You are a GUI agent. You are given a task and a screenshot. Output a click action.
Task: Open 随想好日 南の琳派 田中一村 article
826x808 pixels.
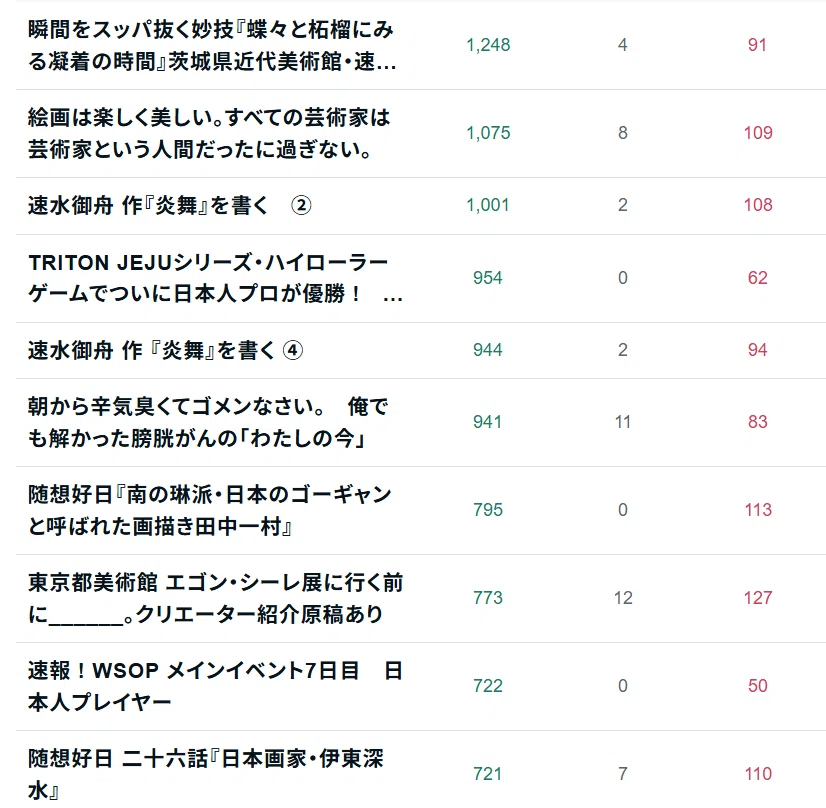point(210,510)
